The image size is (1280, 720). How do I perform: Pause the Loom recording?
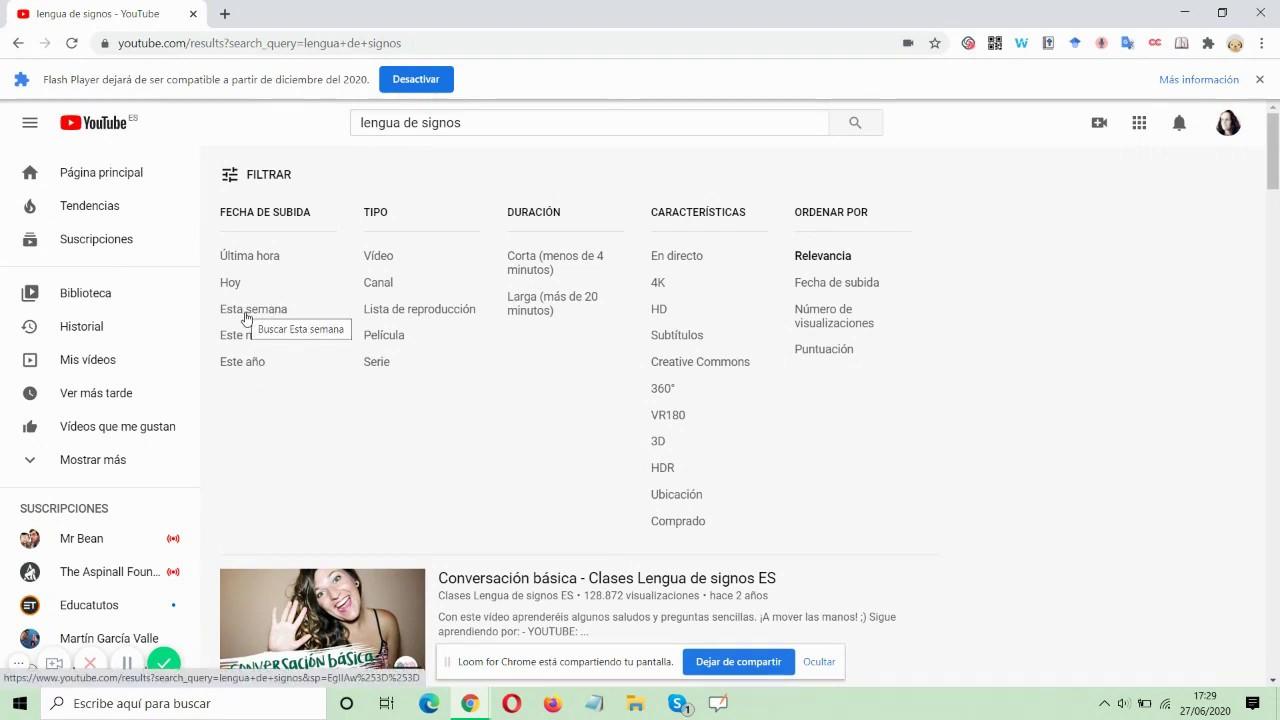tap(127, 663)
